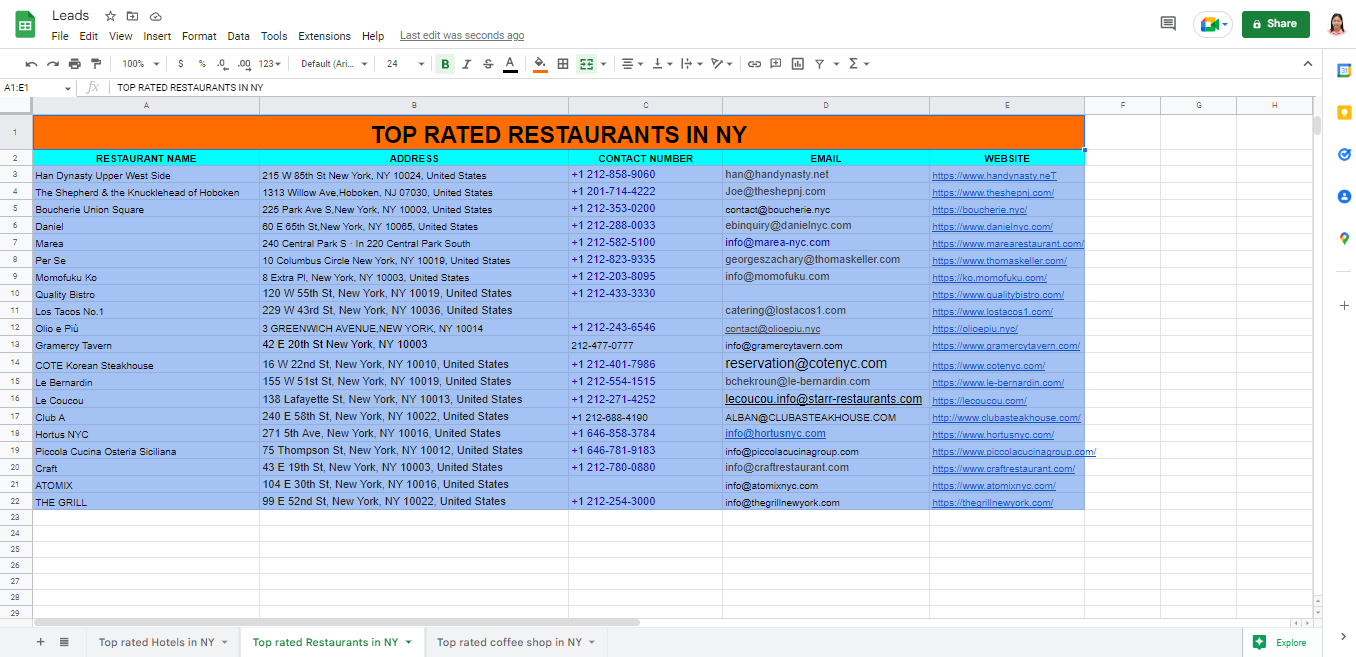Move the document to a folder

(133, 16)
